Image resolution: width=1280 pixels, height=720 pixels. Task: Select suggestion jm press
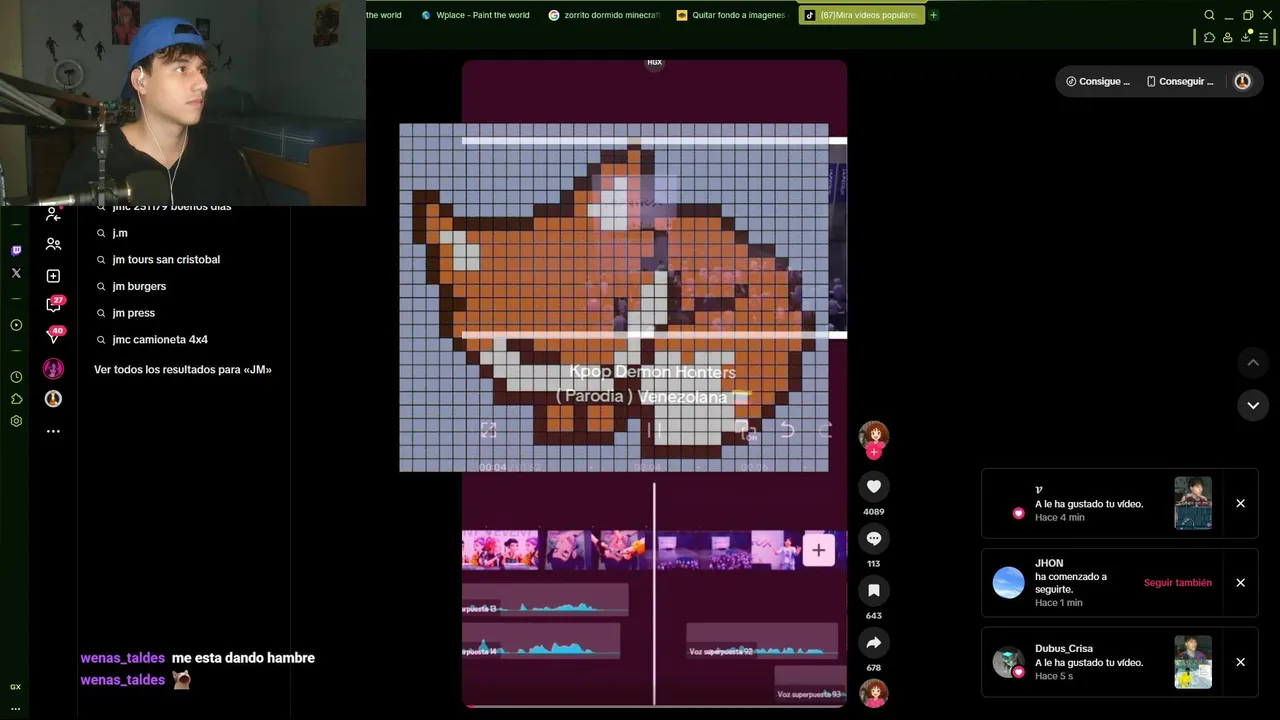133,313
